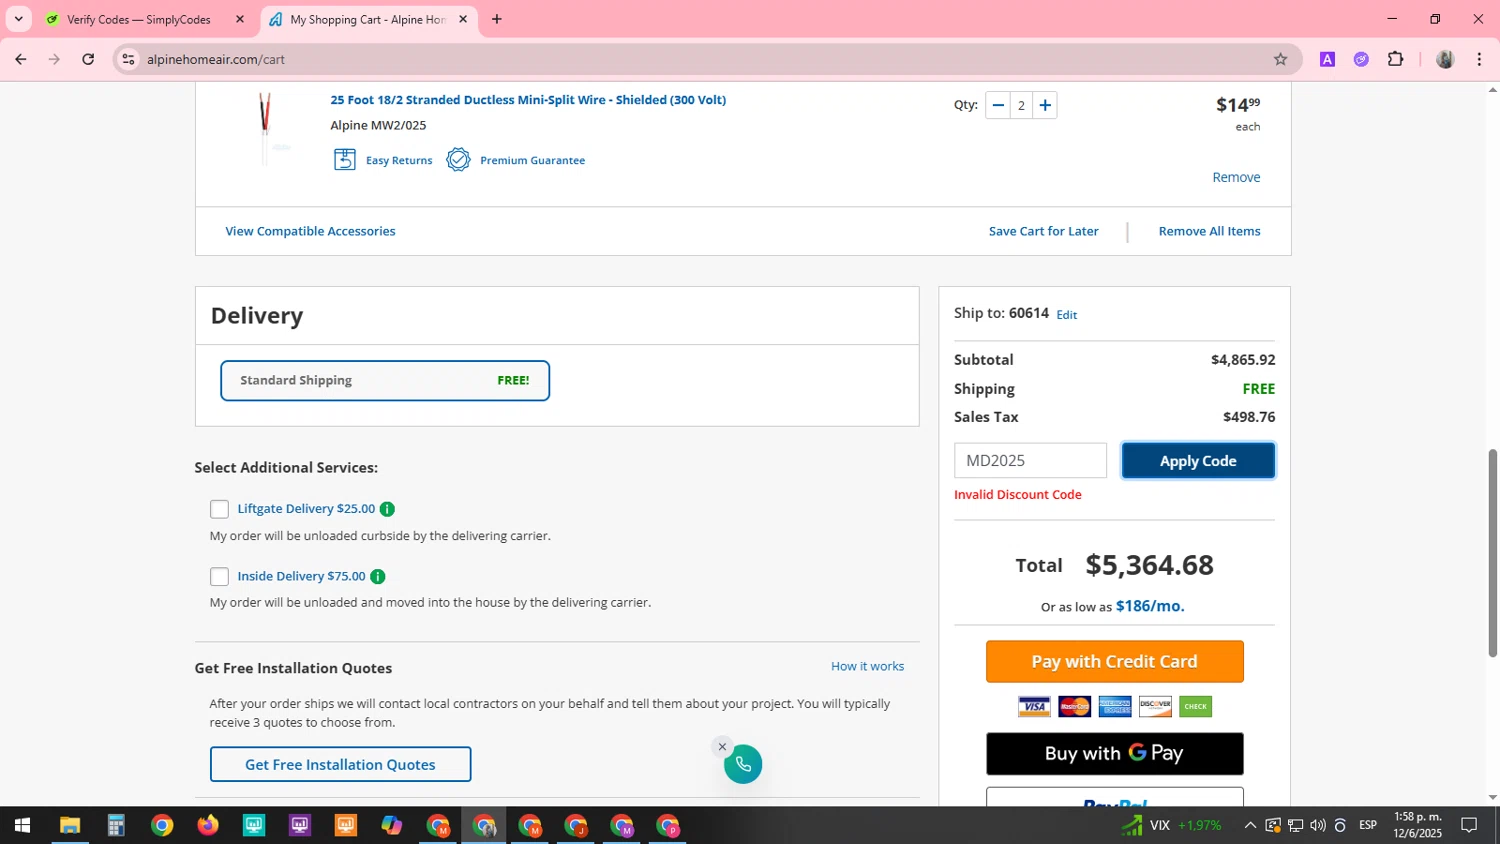Viewport: 1500px width, 844px height.
Task: Open the Chrome profile avatar
Action: coord(1445,59)
